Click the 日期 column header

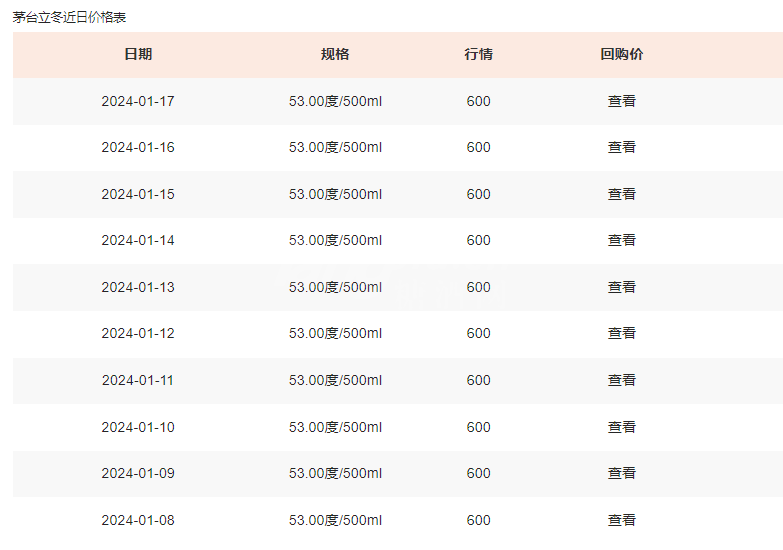click(x=138, y=54)
